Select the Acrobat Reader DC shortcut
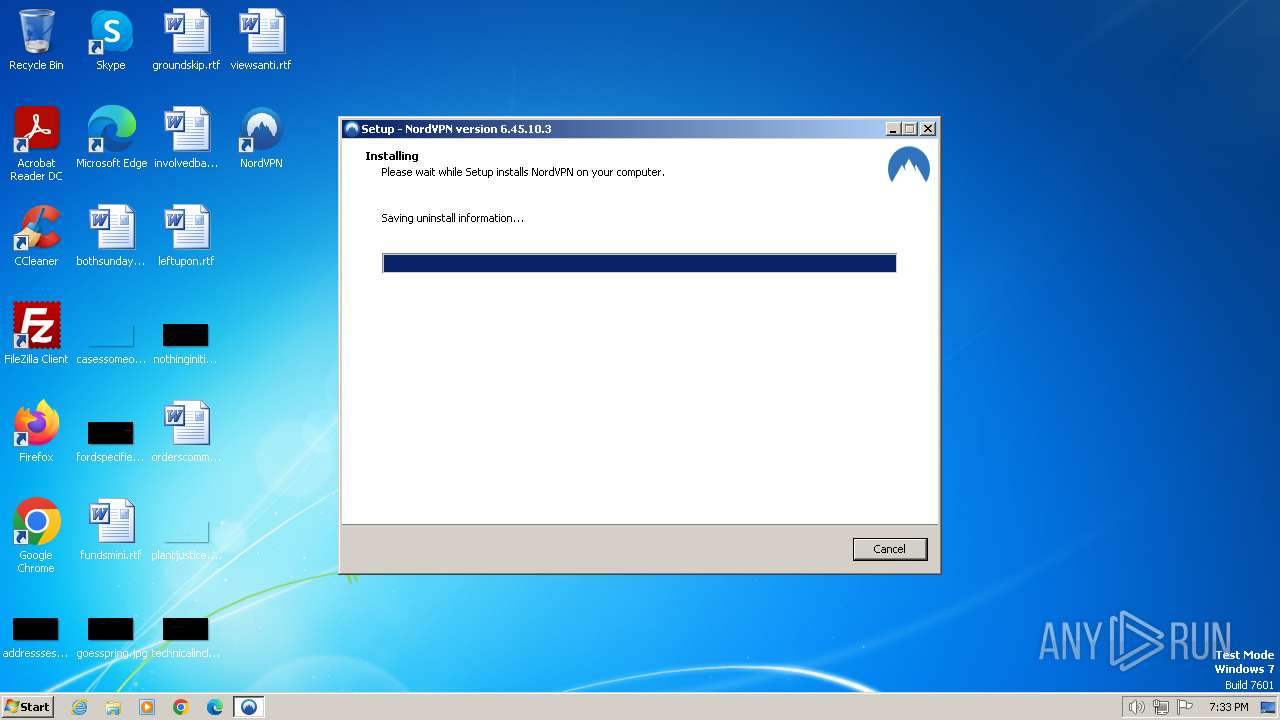1280x720 pixels. tap(36, 144)
